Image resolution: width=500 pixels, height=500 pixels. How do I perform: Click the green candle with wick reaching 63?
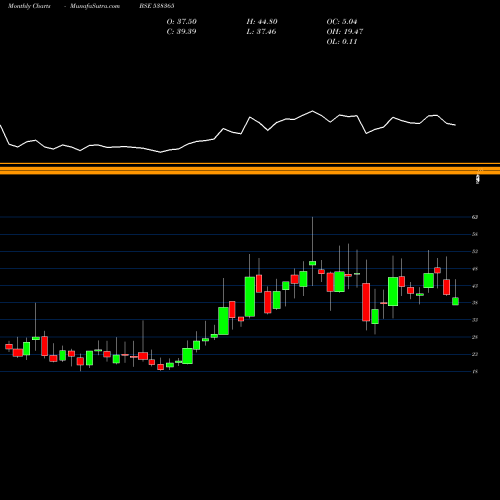tap(312, 263)
